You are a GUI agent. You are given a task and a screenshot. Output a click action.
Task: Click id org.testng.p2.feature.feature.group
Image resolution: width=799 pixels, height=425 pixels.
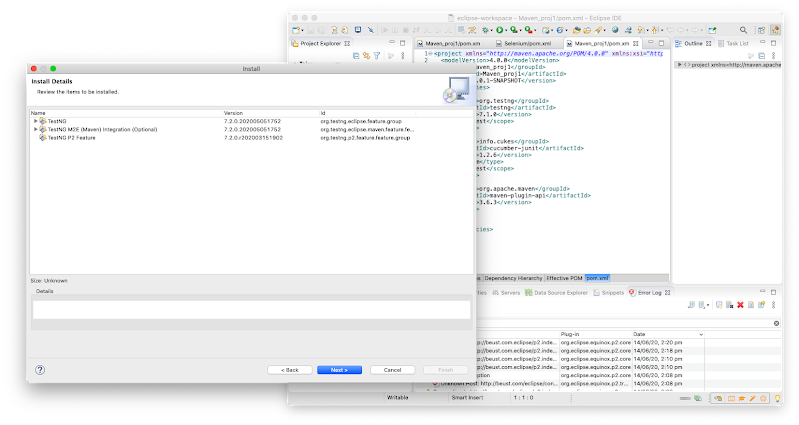click(x=365, y=138)
